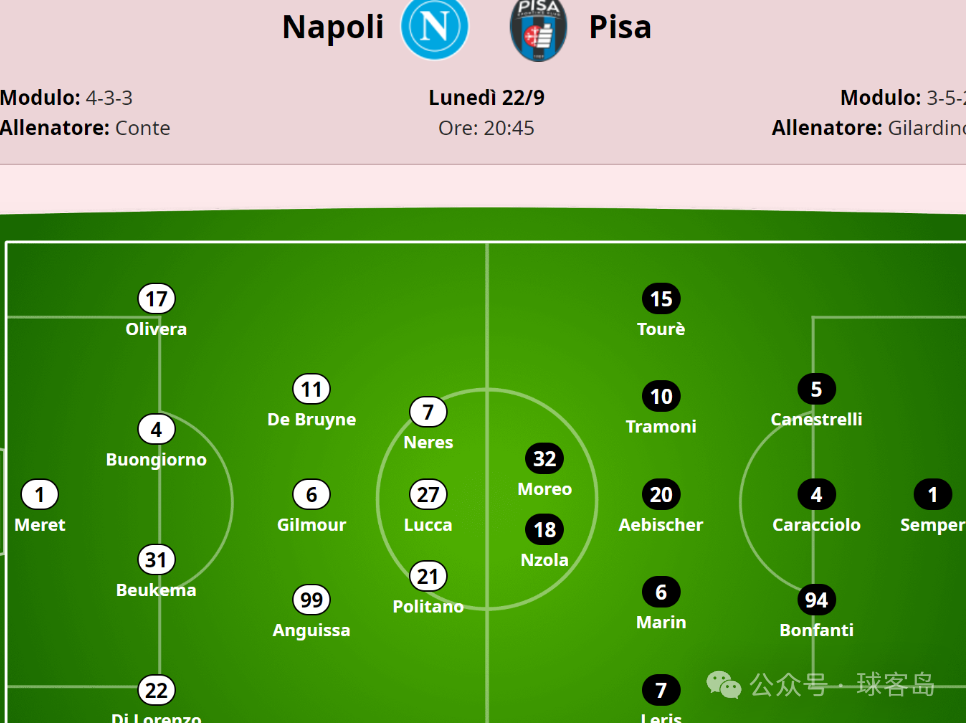Click the Aebischer player name label

pyautogui.click(x=661, y=525)
